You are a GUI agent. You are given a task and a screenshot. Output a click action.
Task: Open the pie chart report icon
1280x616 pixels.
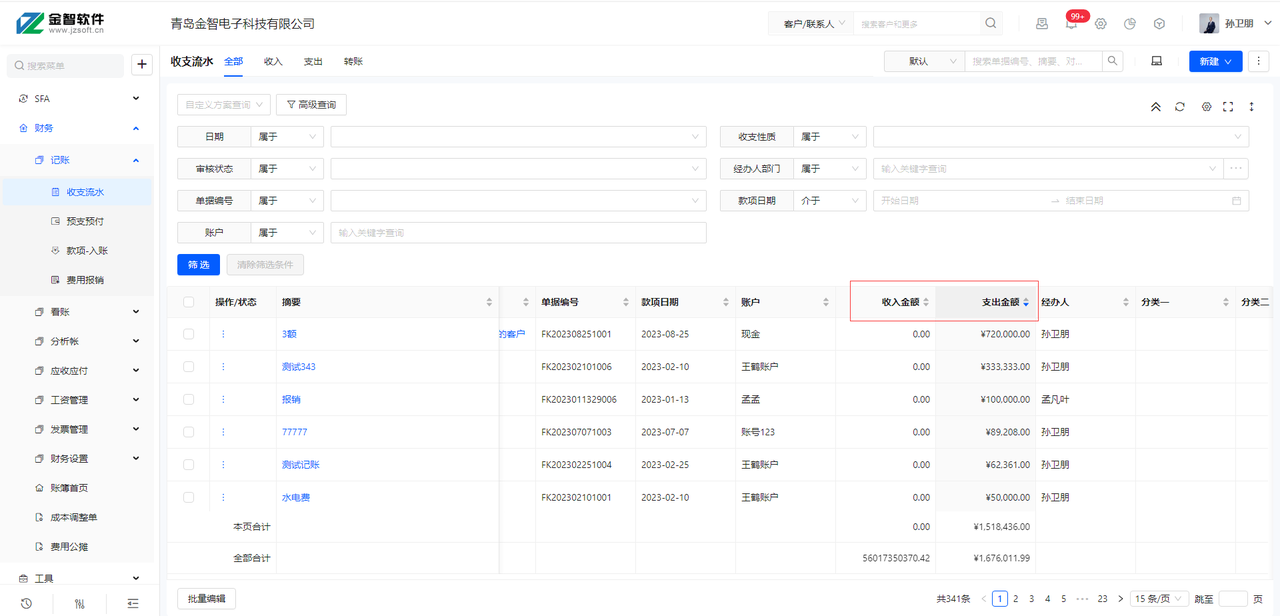[1130, 23]
